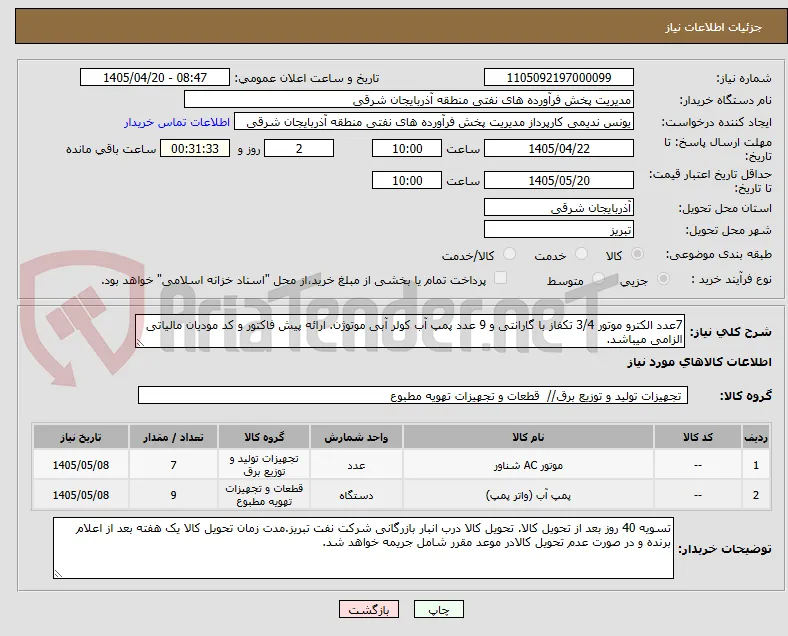
Task: Click the اطلاعات کالاهای مورد نیاز section title
Action: (x=699, y=362)
